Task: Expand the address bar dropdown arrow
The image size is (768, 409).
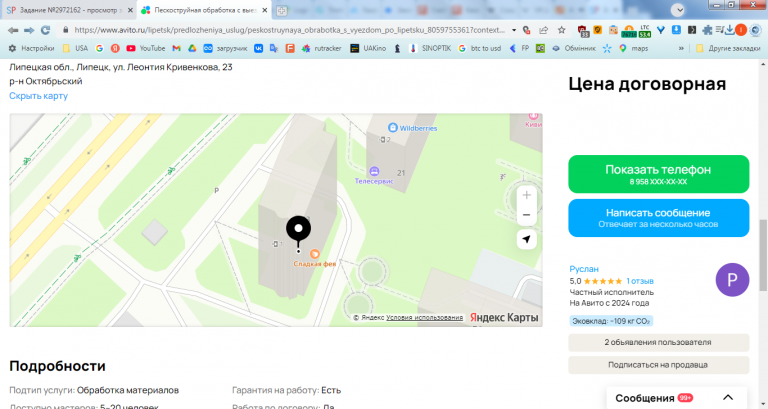Action: (x=514, y=30)
